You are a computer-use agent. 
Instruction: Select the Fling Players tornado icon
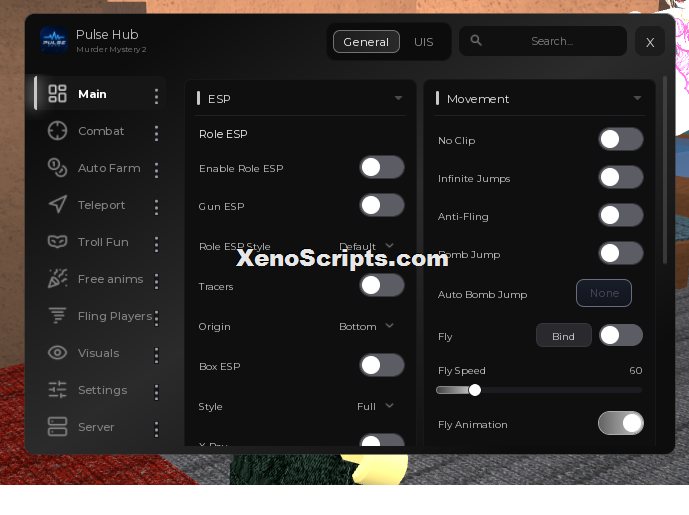[x=57, y=315]
